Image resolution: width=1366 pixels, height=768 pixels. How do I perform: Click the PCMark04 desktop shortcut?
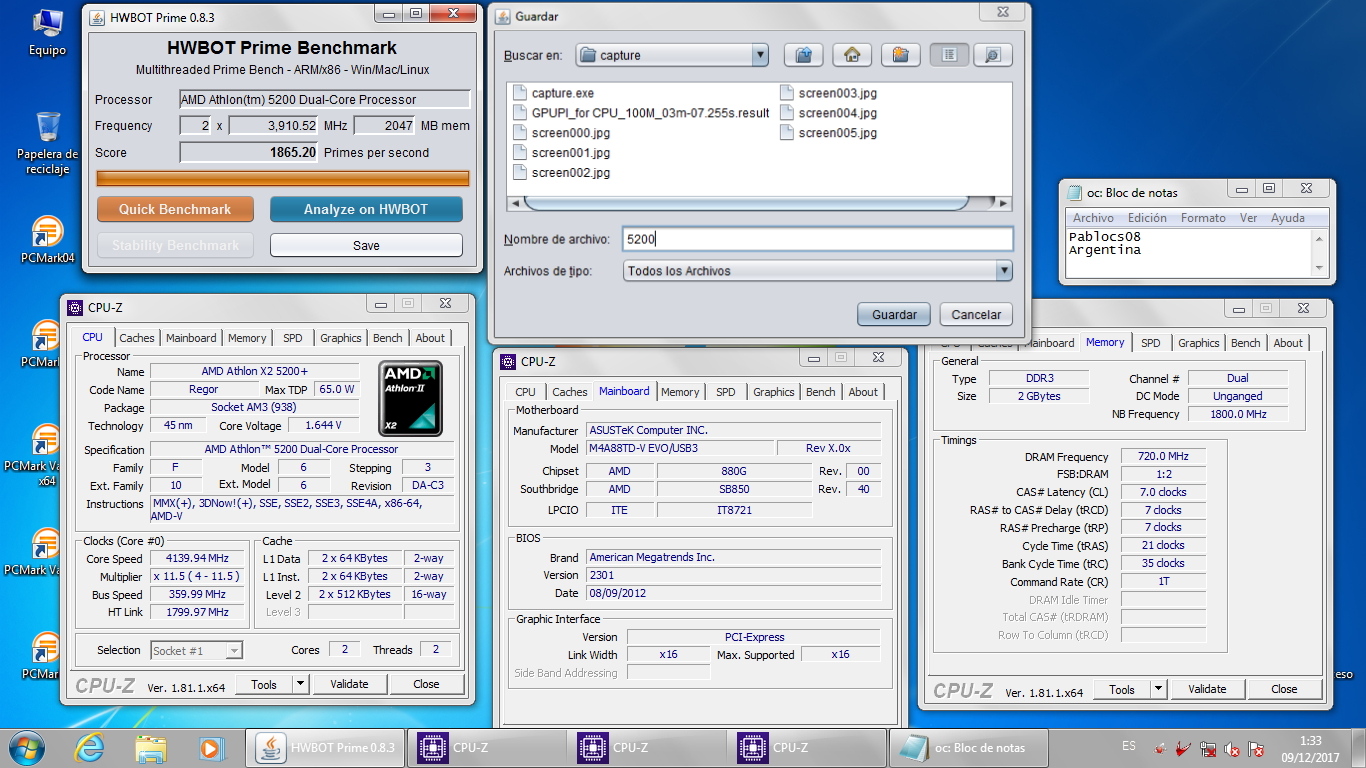[x=47, y=240]
